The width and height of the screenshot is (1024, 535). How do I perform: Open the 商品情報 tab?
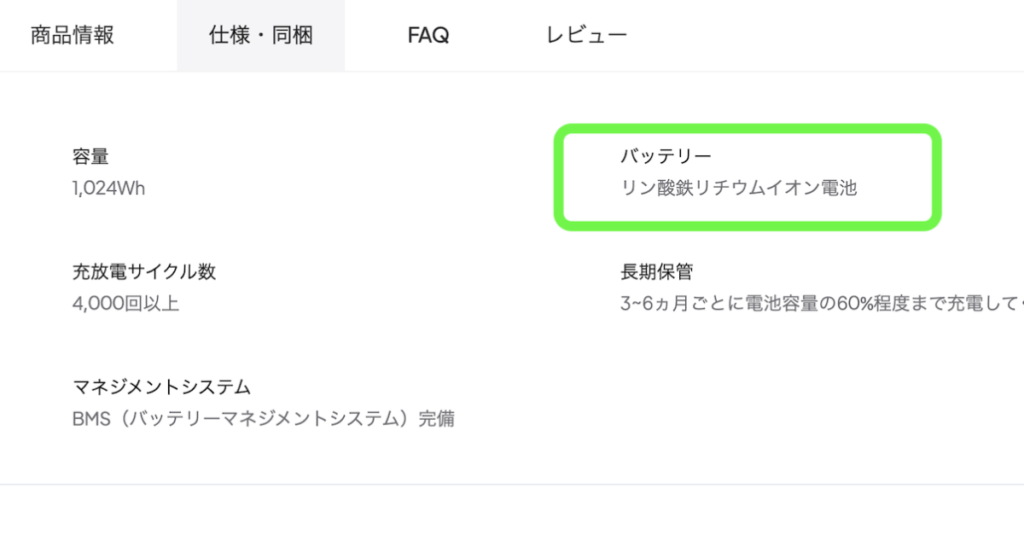(72, 36)
